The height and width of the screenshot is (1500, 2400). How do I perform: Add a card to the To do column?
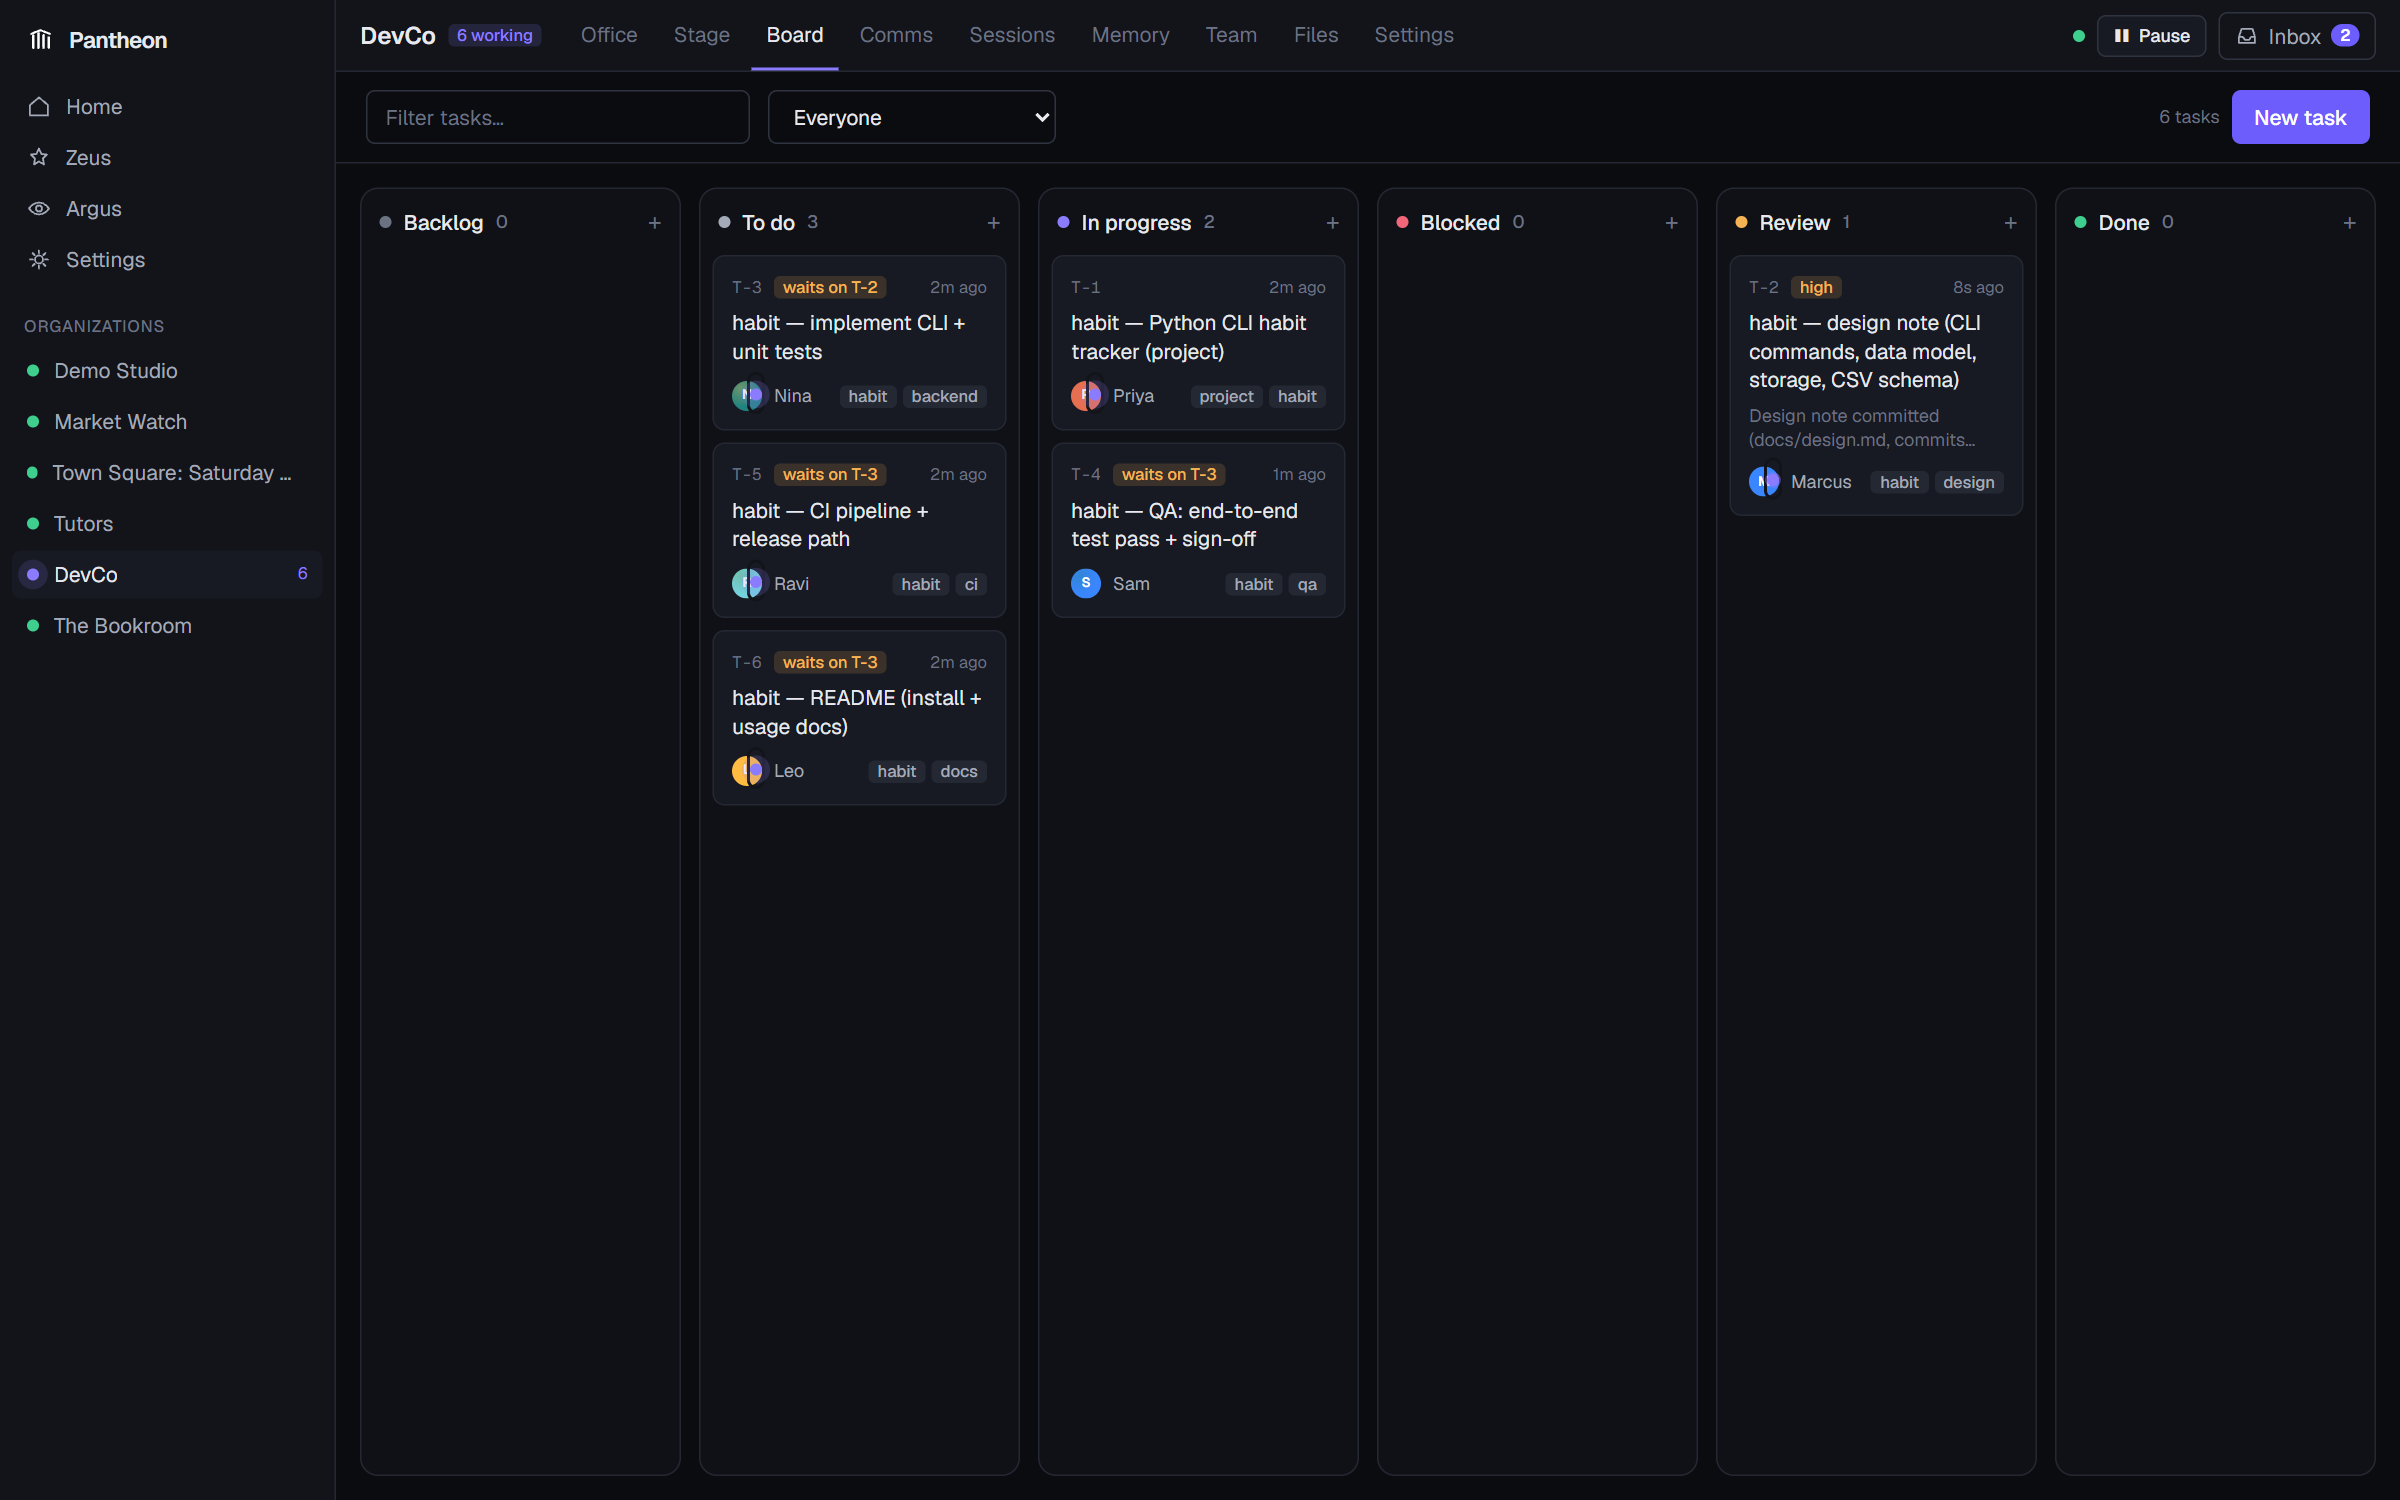coord(993,222)
